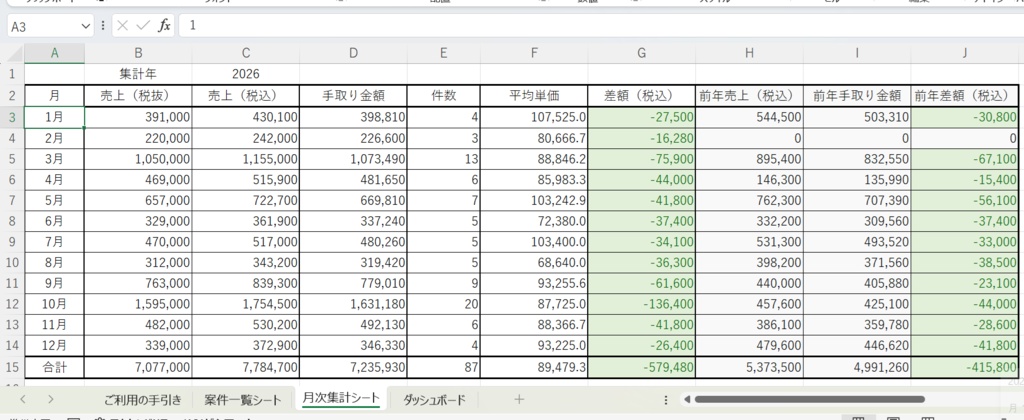
Task: Click cell with year 2026
Action: coord(246,74)
